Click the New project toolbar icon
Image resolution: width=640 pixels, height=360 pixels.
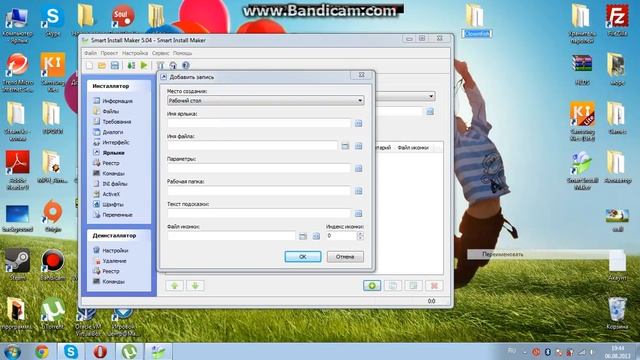pyautogui.click(x=89, y=65)
